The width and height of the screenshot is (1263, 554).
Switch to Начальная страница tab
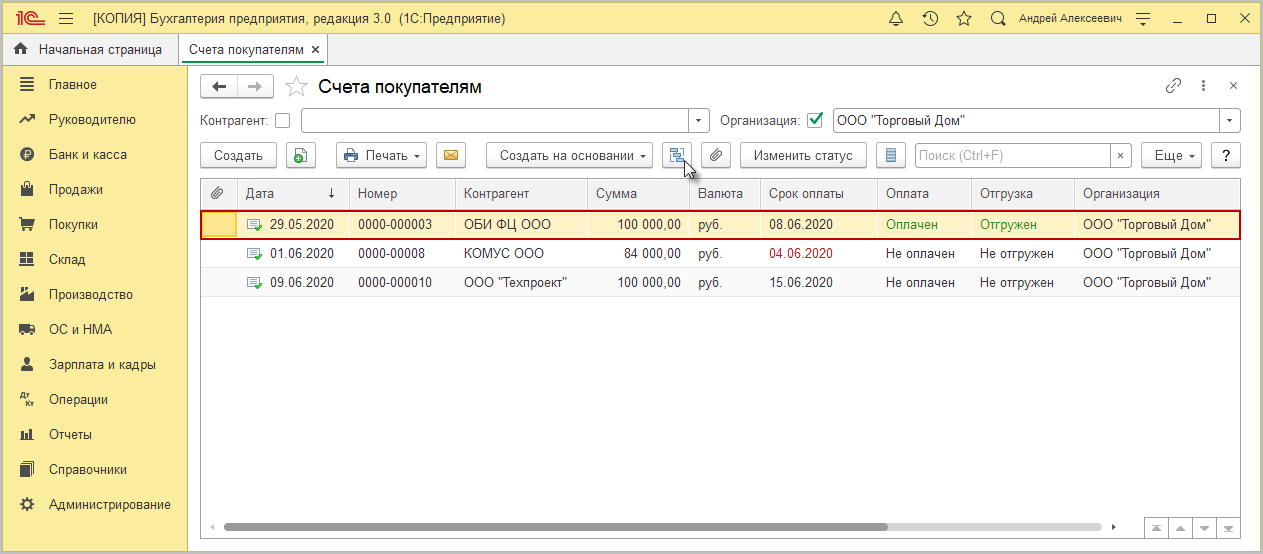click(x=90, y=49)
